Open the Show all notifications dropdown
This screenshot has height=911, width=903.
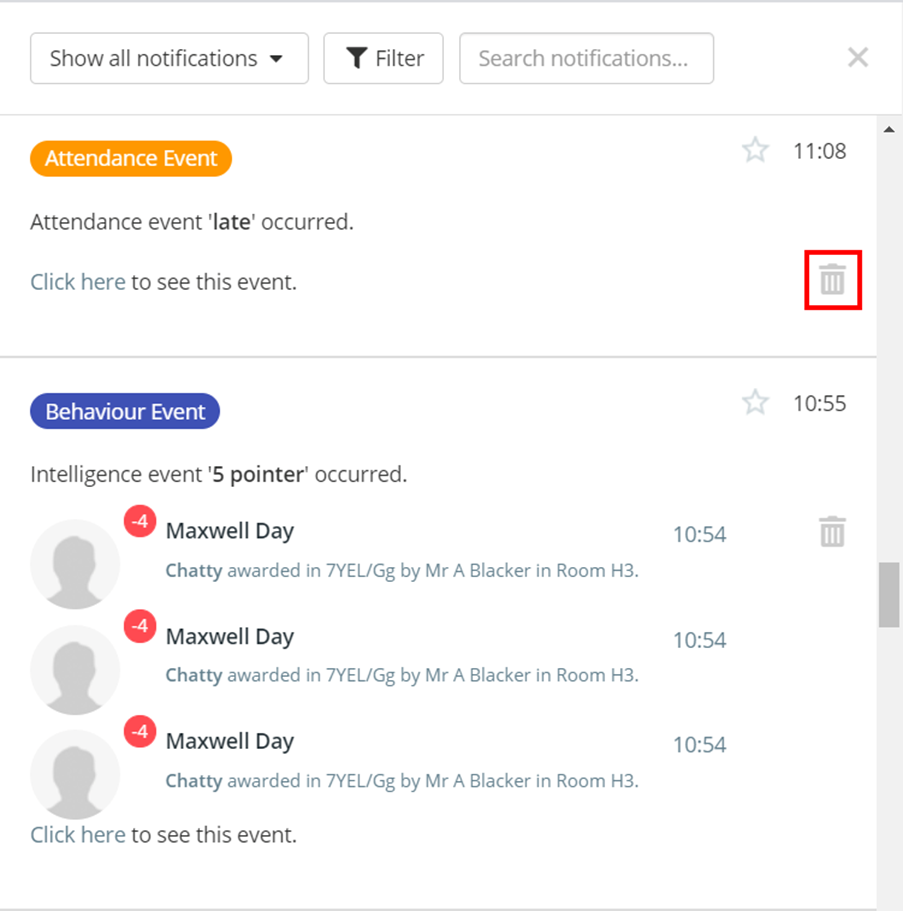[168, 58]
